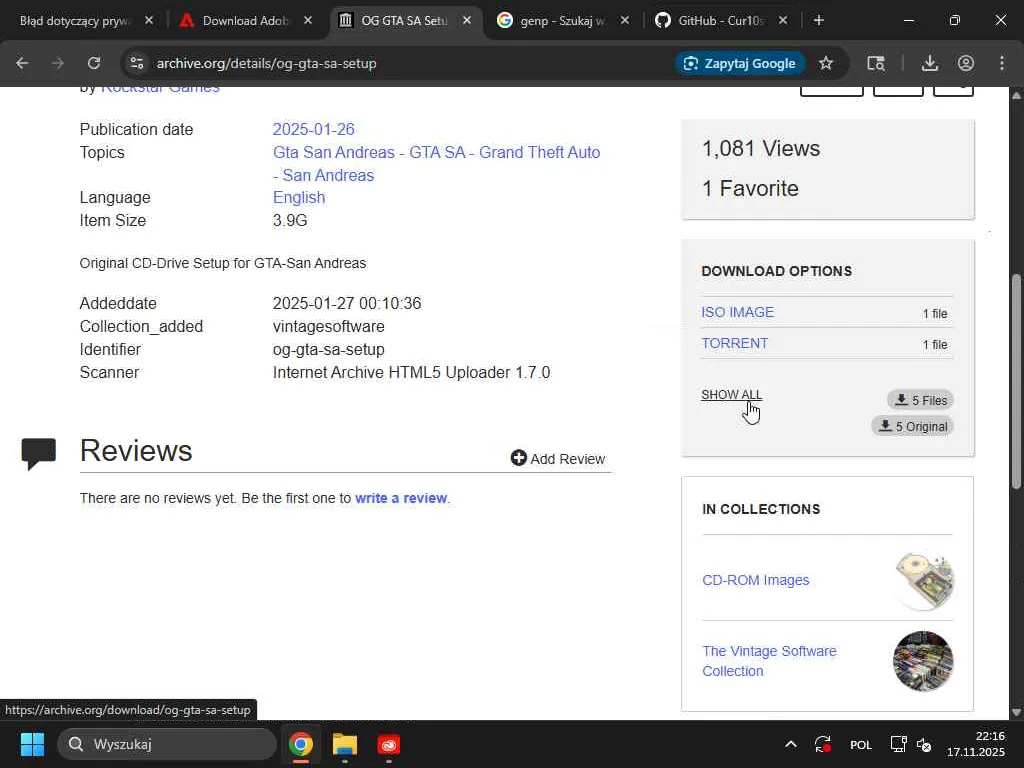Open File Explorer from the taskbar
The image size is (1024, 768).
[345, 744]
